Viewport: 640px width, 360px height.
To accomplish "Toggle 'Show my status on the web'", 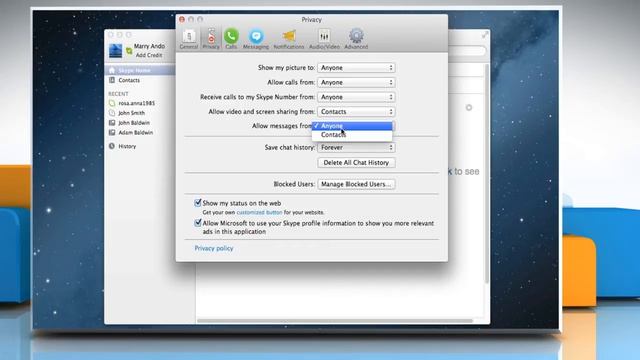I will [x=198, y=203].
